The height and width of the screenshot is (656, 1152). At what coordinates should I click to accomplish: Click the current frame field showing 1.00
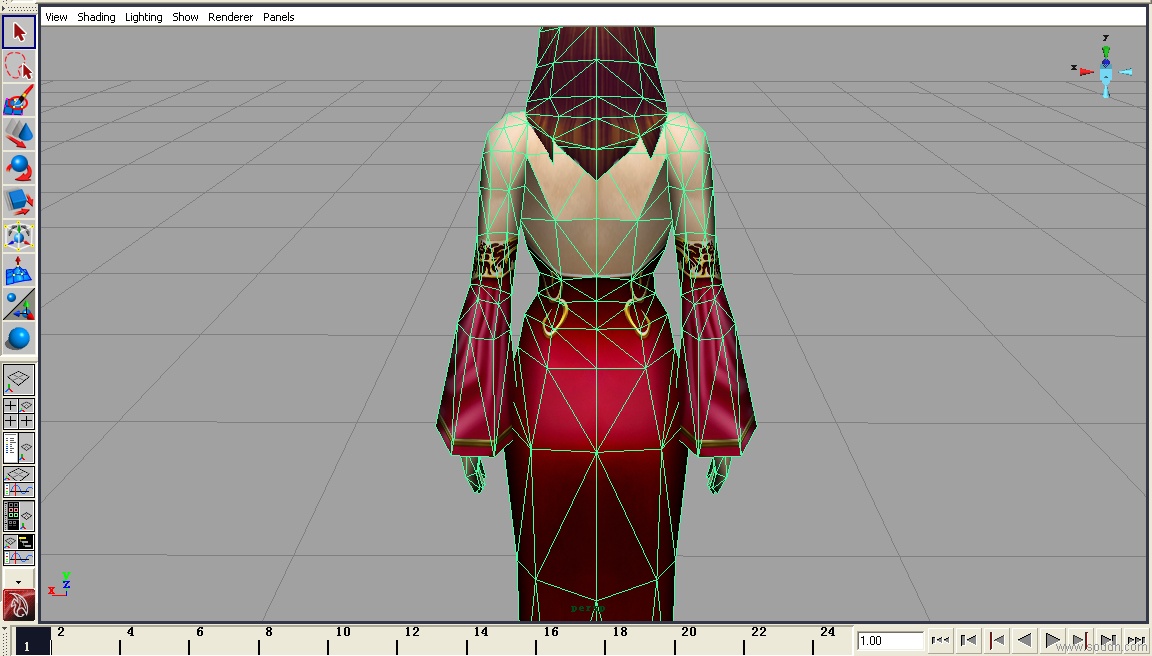pos(889,641)
